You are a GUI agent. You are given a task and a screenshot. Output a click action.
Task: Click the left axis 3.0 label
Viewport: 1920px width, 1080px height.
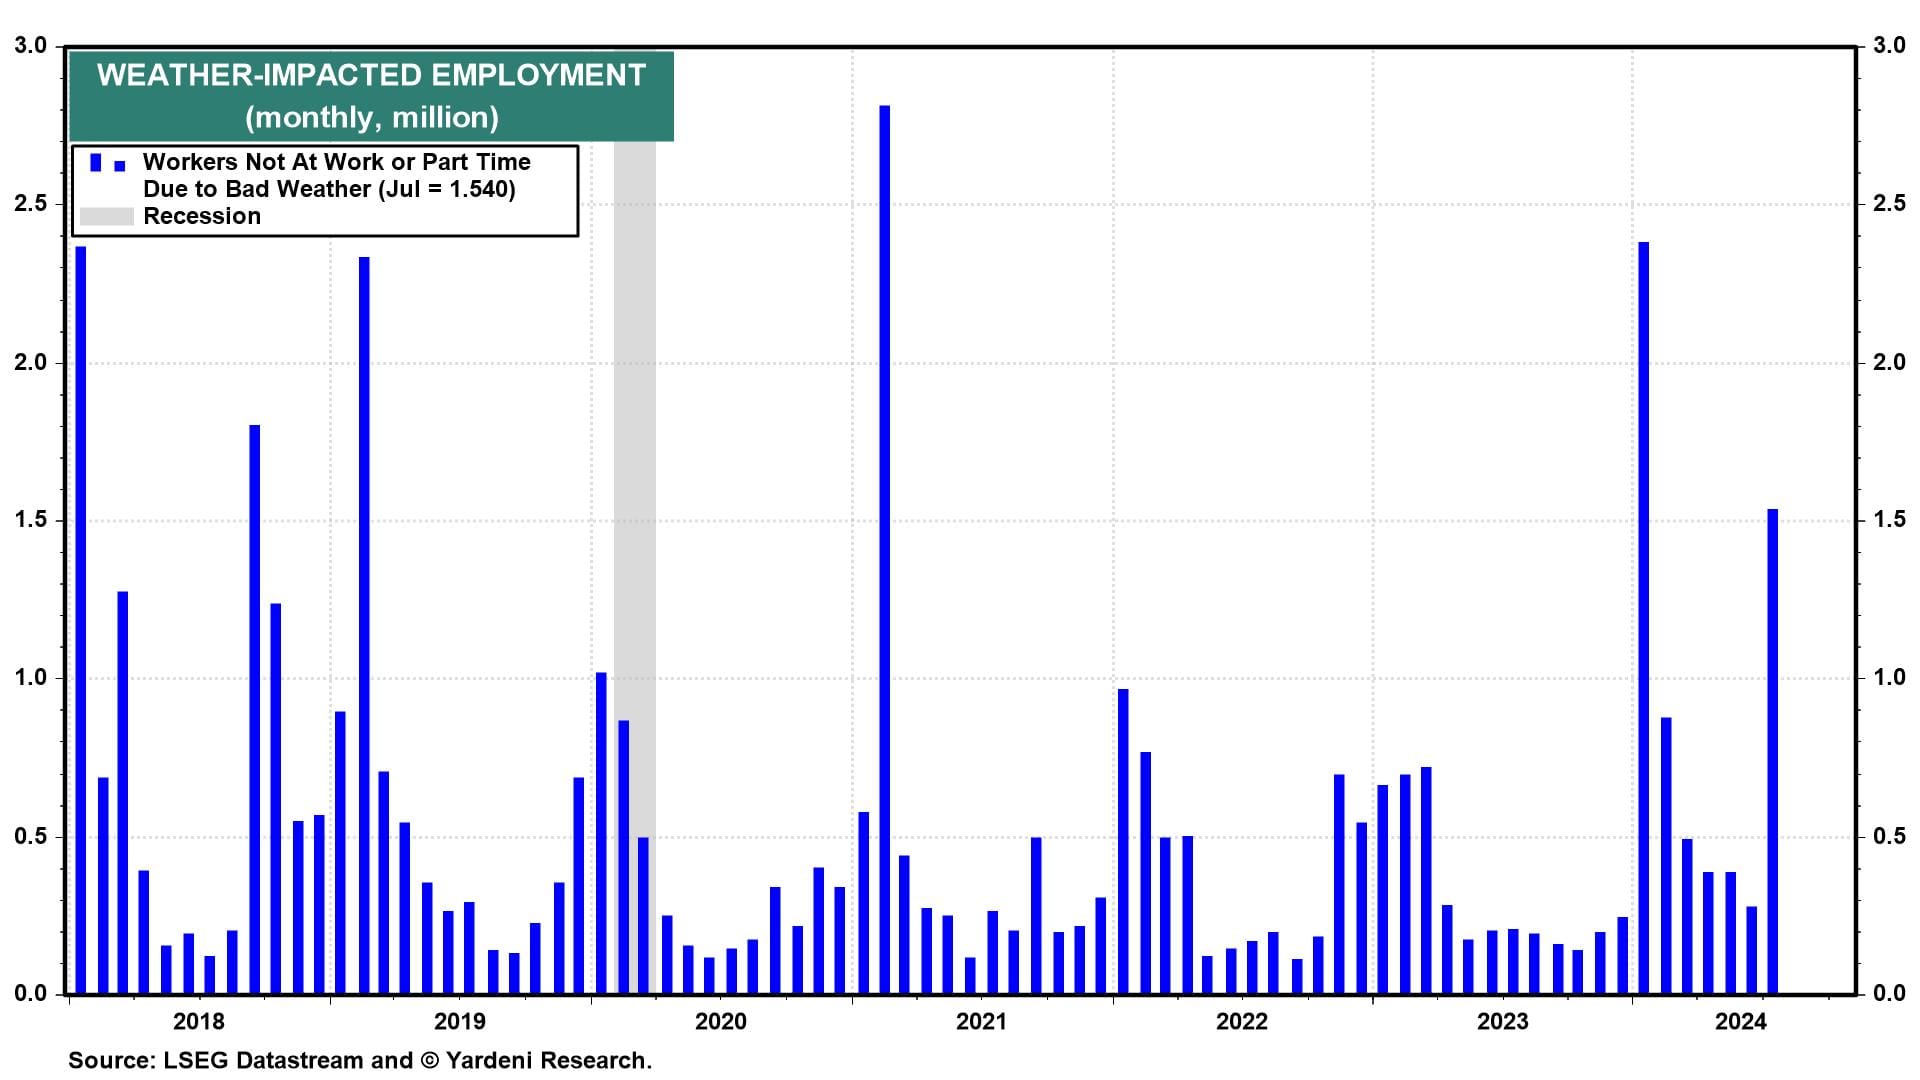click(30, 46)
